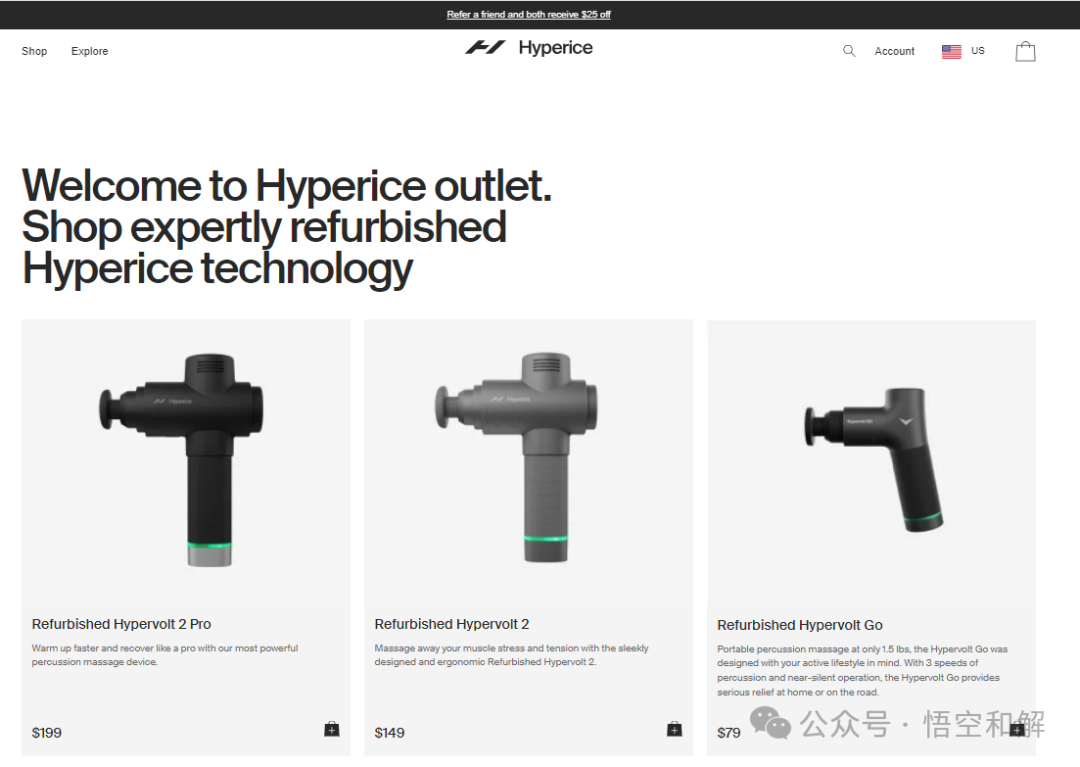Click the 'Portable percussion massage' description
Image resolution: width=1080 pixels, height=767 pixels.
click(862, 671)
